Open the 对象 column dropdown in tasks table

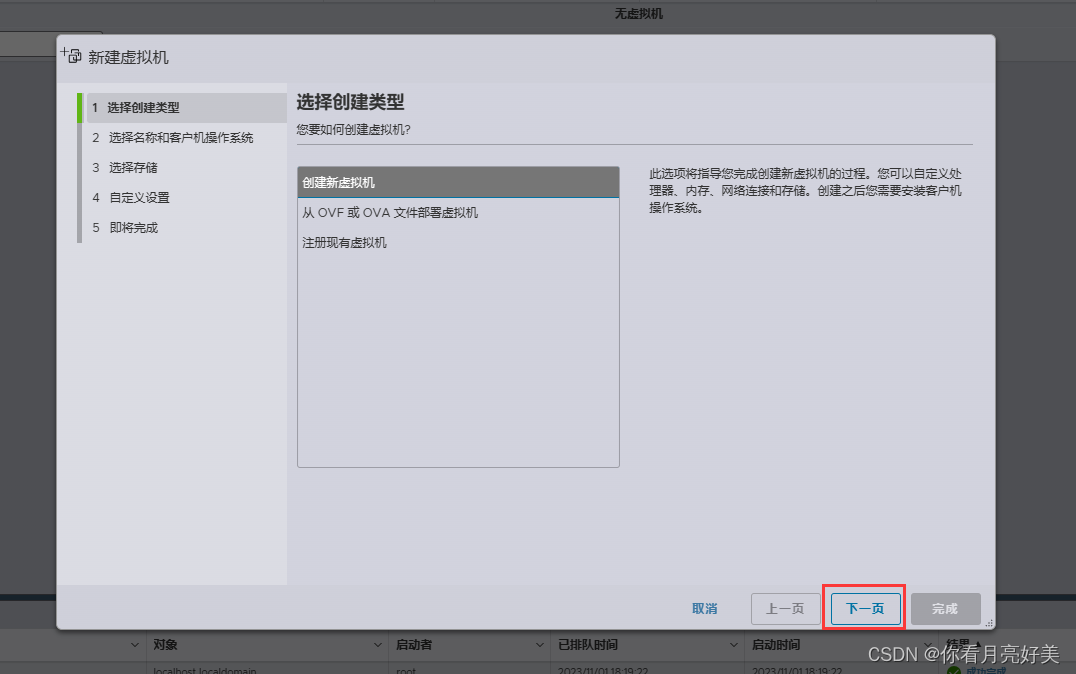[x=377, y=645]
